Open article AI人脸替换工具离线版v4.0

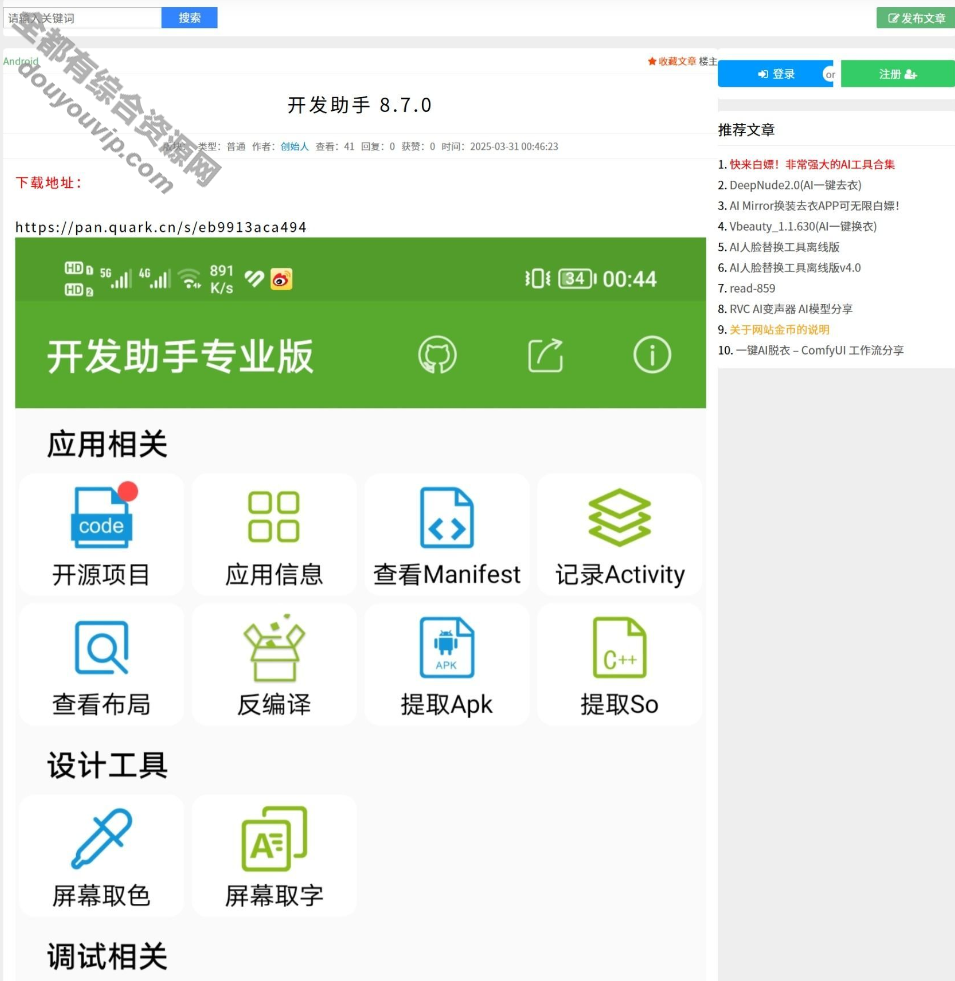coord(795,268)
